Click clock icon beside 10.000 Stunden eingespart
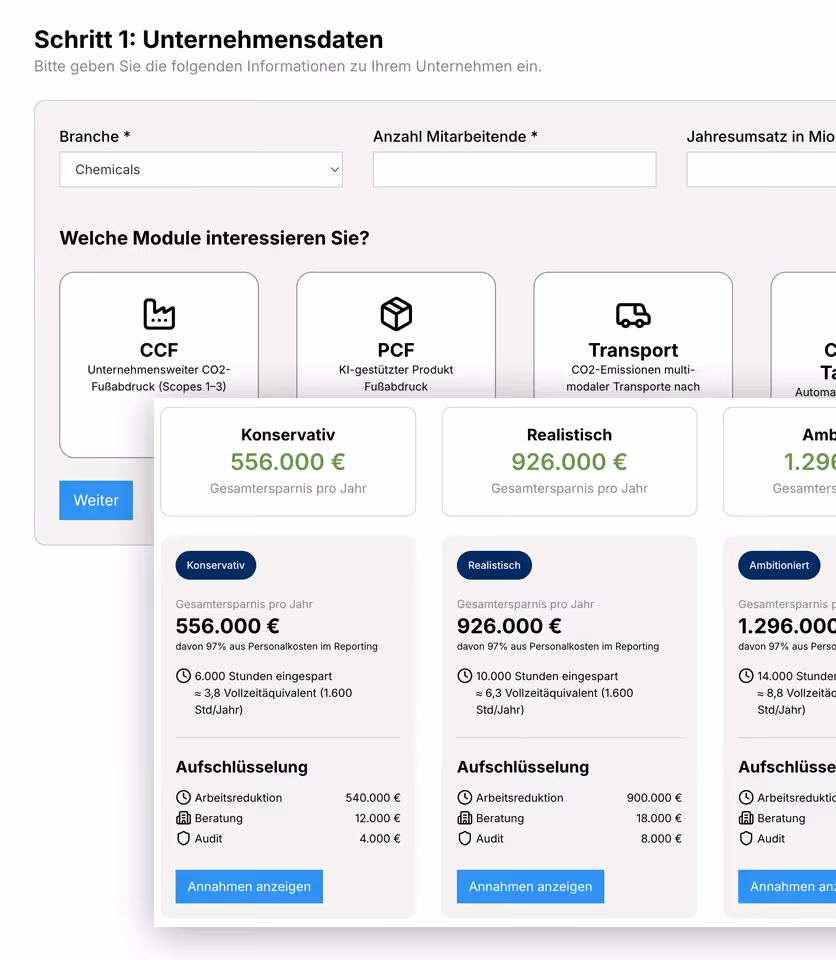Screen dimensions: 836x960 pos(465,676)
